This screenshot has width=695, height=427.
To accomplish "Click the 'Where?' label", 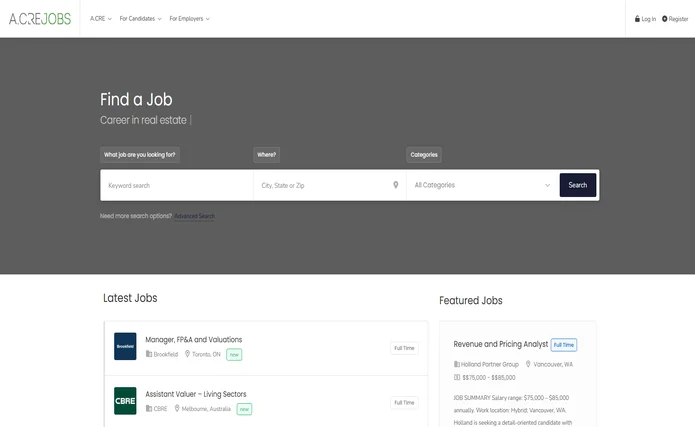I will pos(266,155).
